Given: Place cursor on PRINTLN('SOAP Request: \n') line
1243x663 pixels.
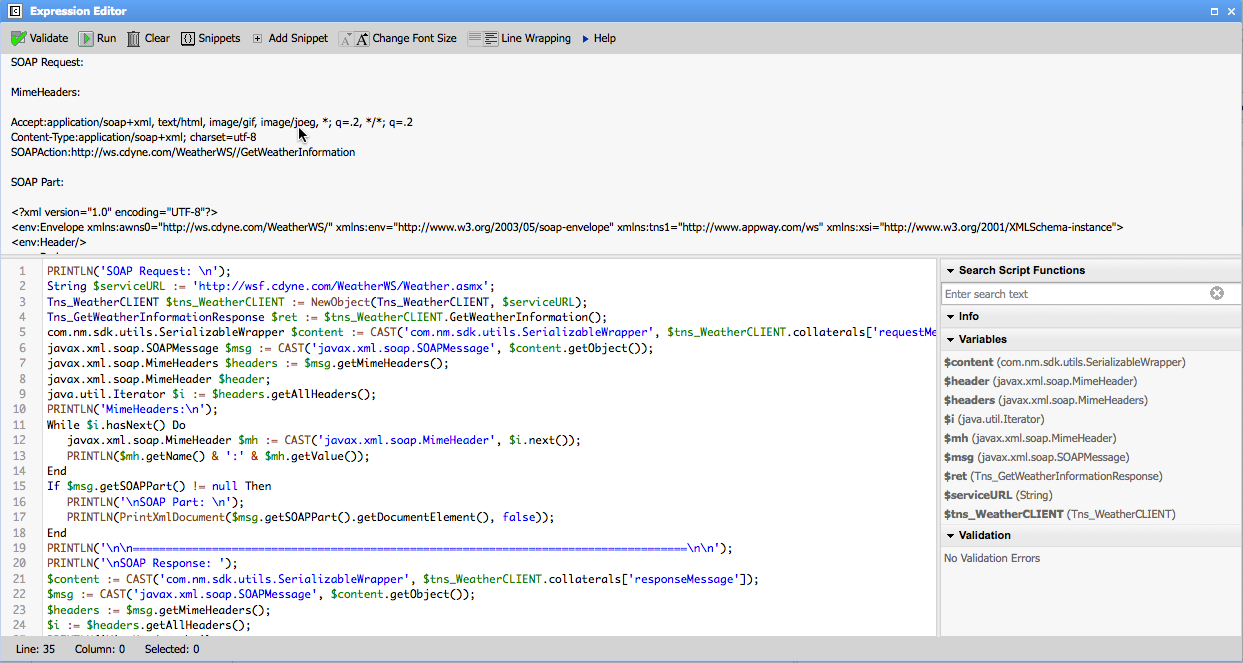Looking at the screenshot, I should 139,270.
